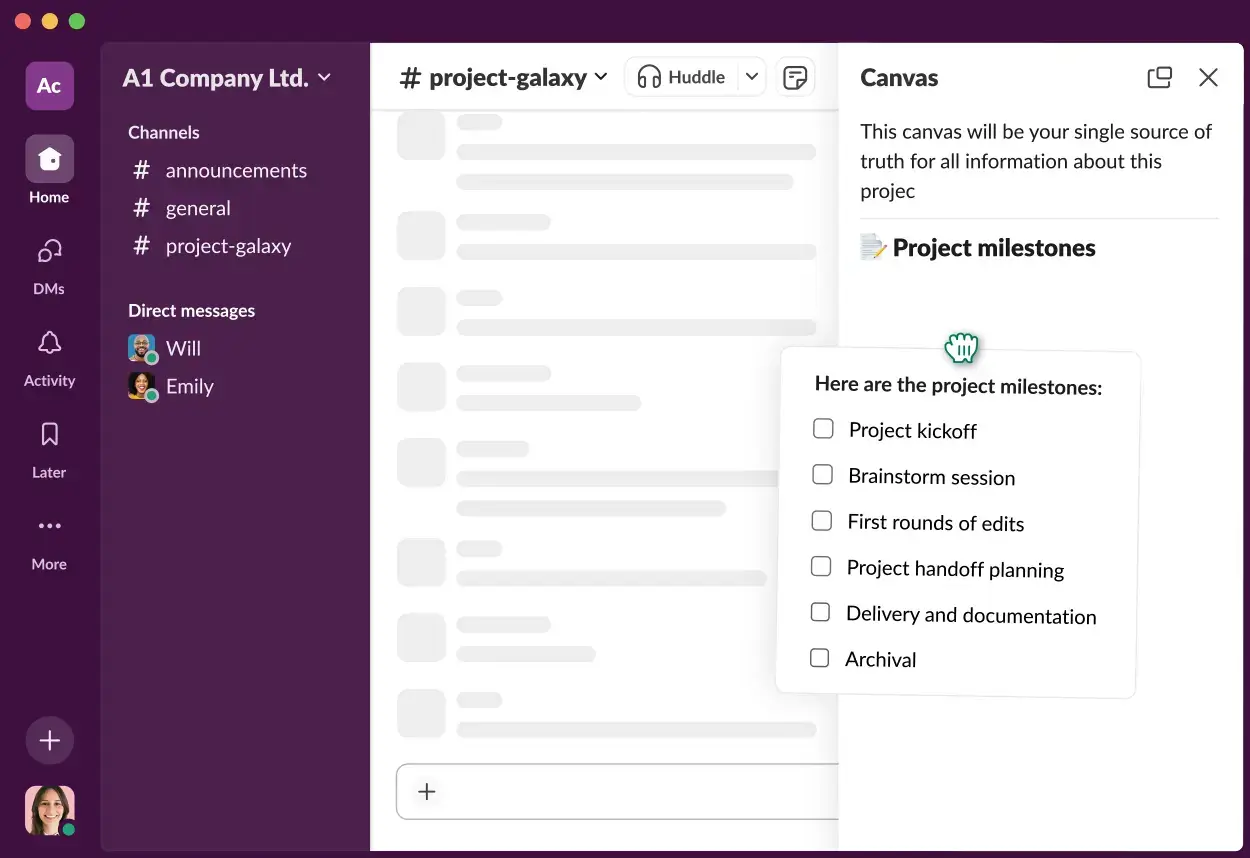Image resolution: width=1250 pixels, height=858 pixels.
Task: Check the Brainstorm session checkbox
Action: (822, 475)
